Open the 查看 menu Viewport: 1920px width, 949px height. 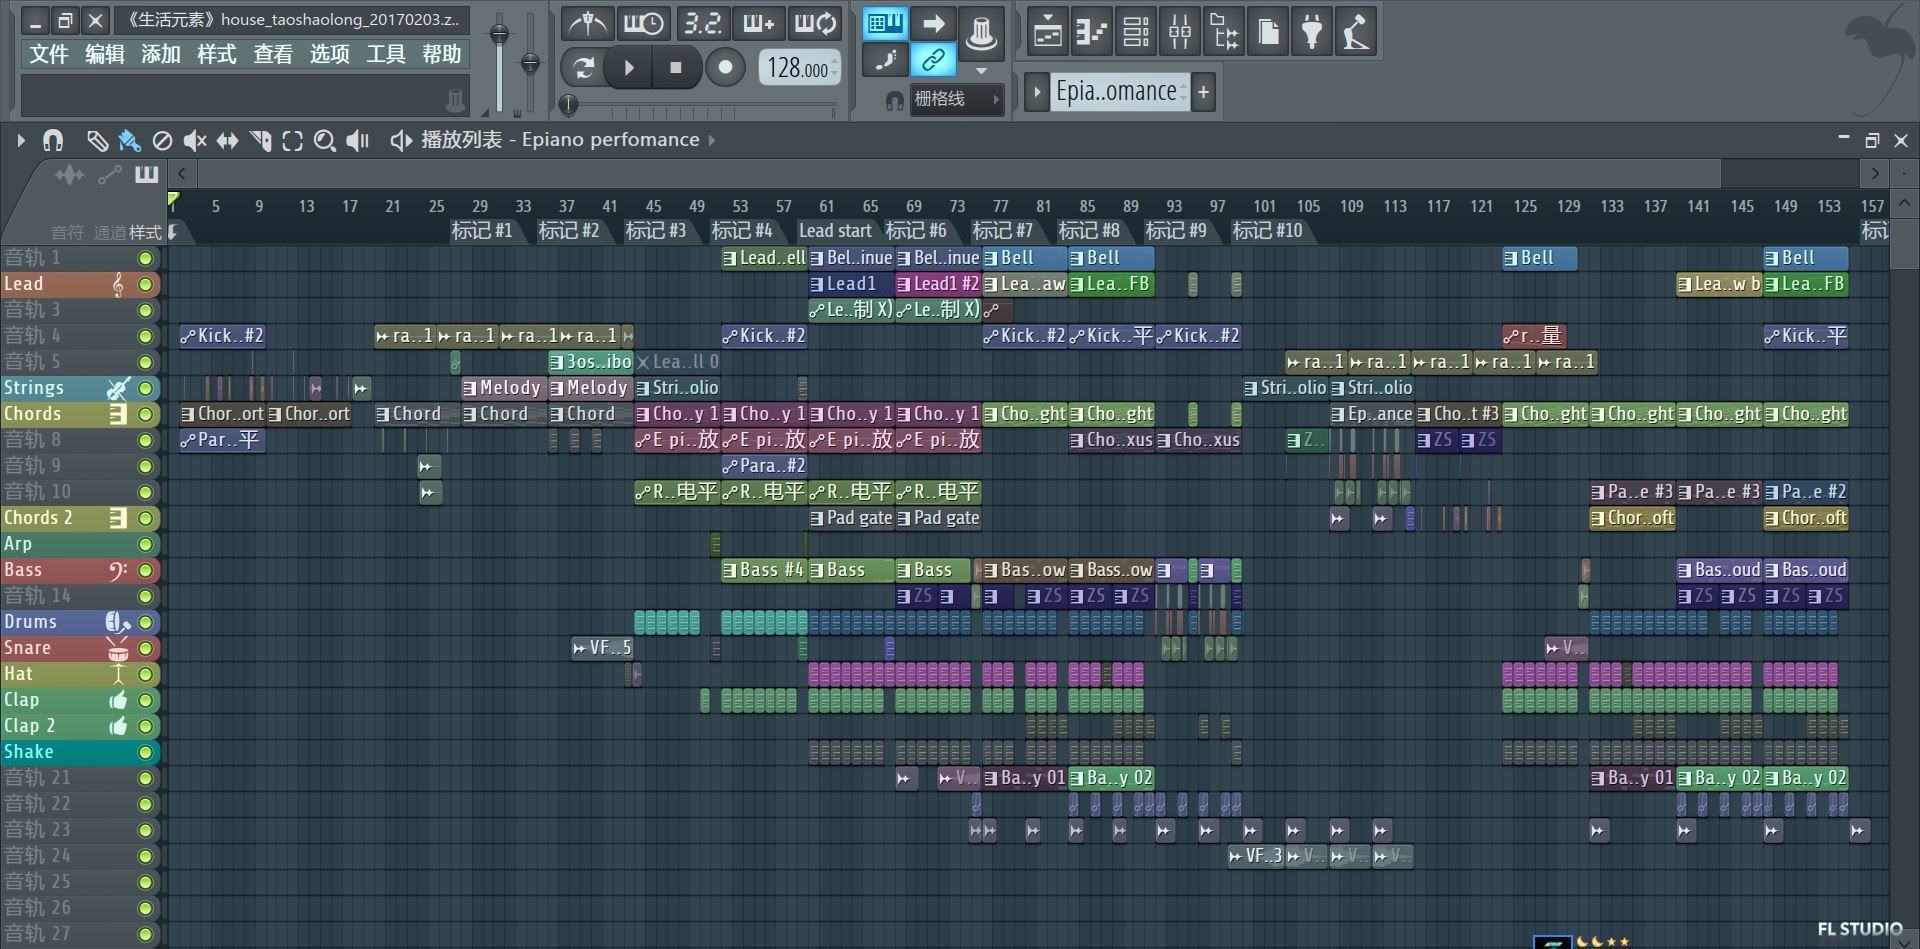(273, 54)
